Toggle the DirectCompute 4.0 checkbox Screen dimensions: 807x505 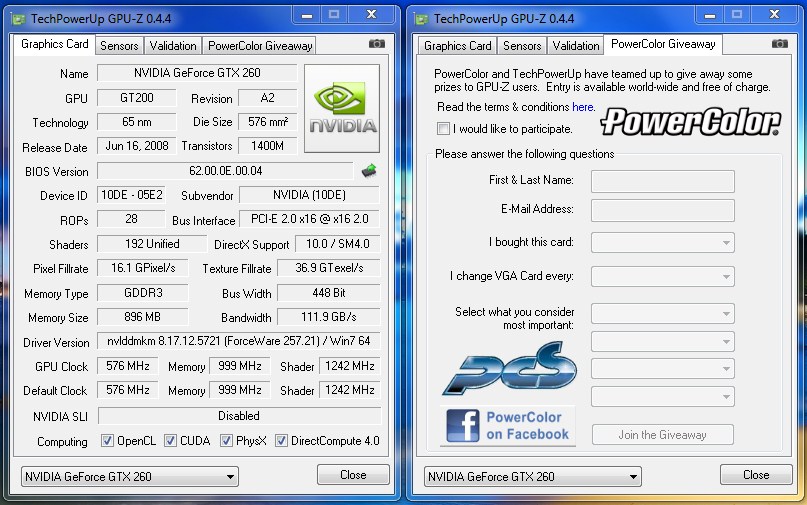point(281,441)
